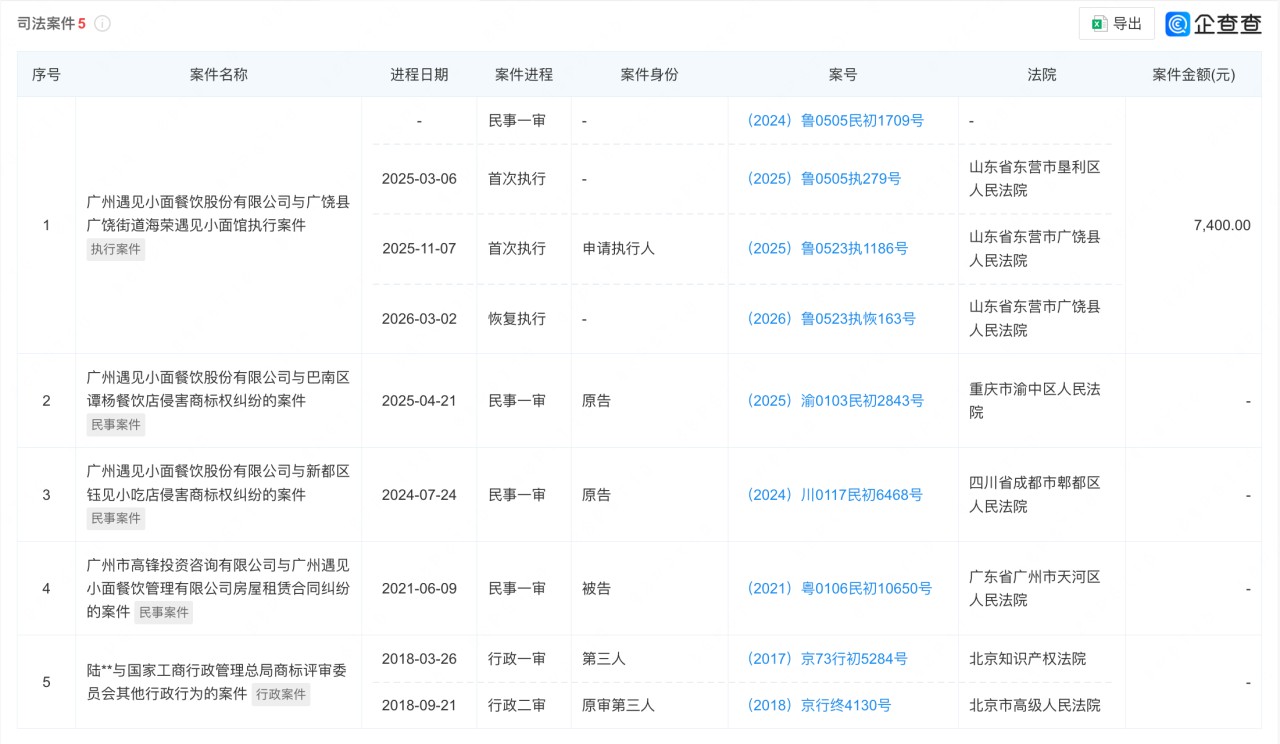Click the 申请执行人 identity cell
Image resolution: width=1280 pixels, height=744 pixels.
click(618, 248)
